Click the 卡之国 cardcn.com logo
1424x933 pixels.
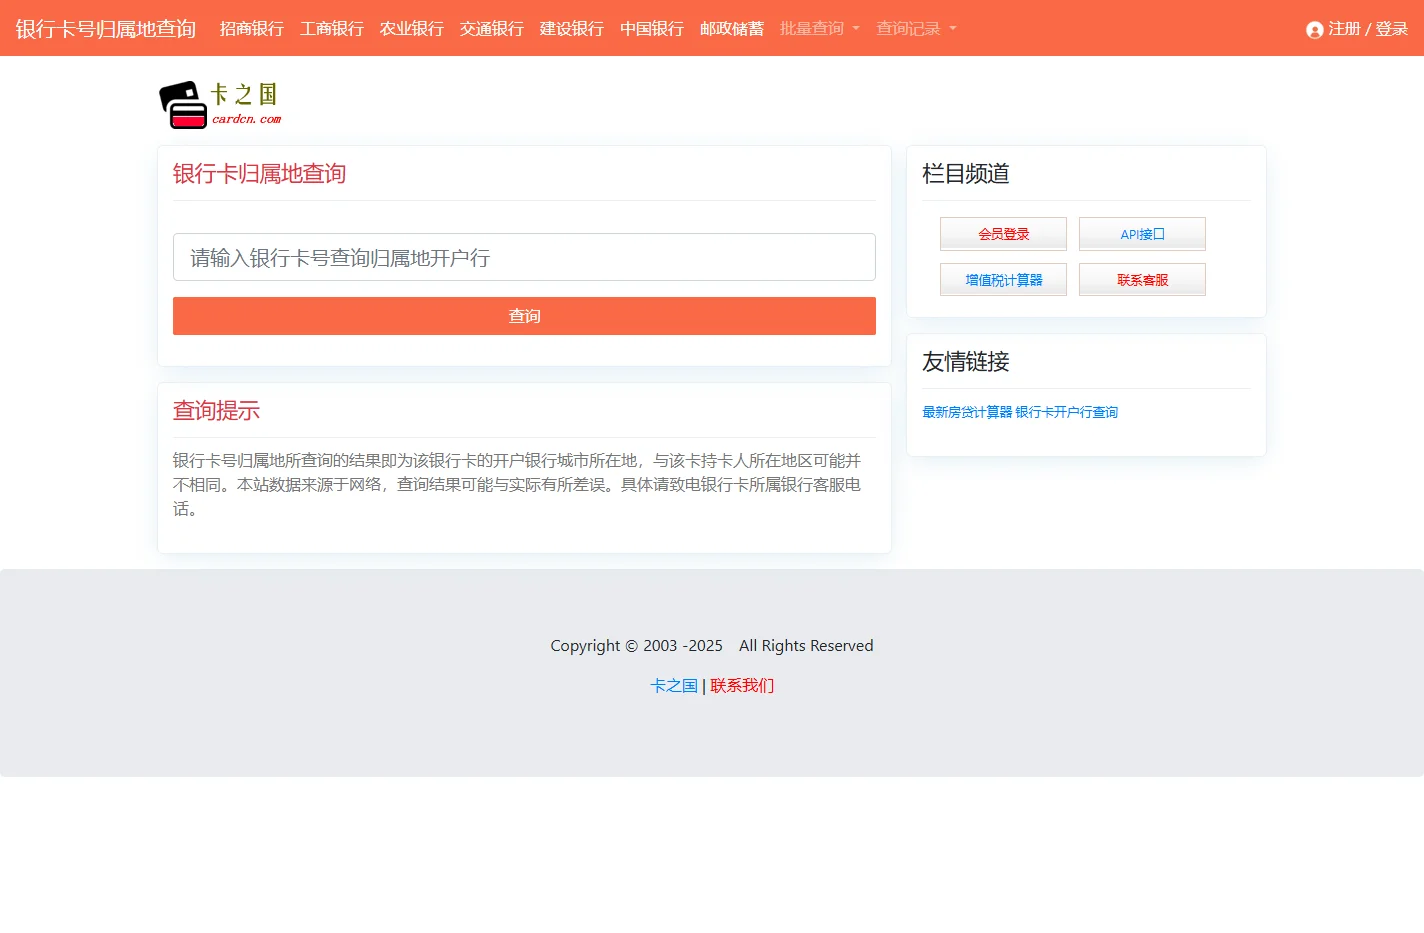[x=220, y=105]
